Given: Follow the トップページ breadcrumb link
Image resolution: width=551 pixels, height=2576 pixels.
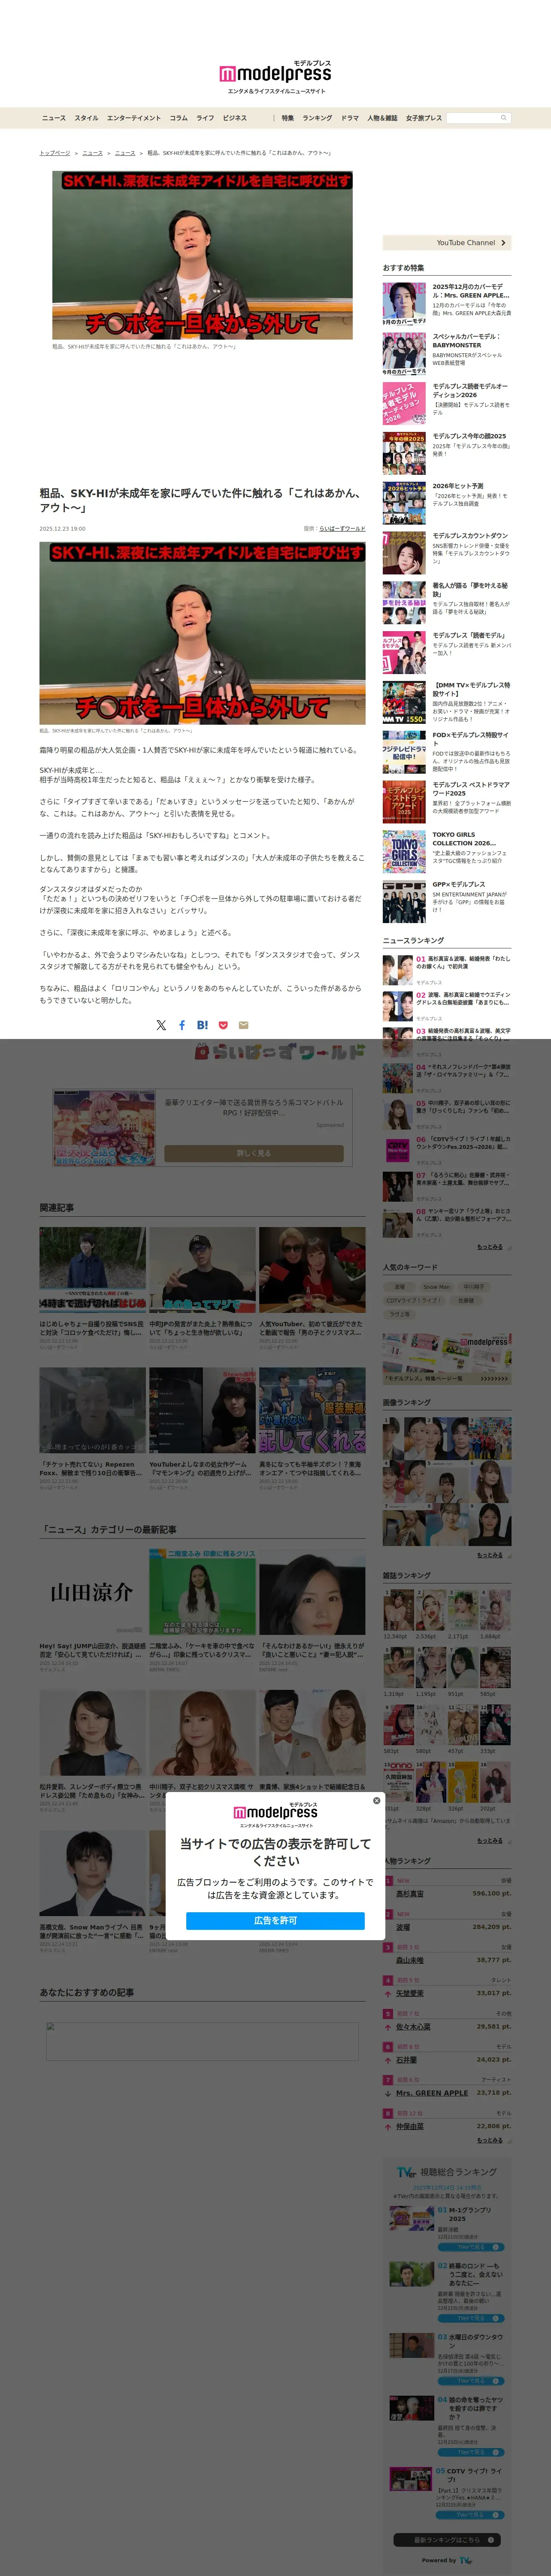Looking at the screenshot, I should click(55, 153).
